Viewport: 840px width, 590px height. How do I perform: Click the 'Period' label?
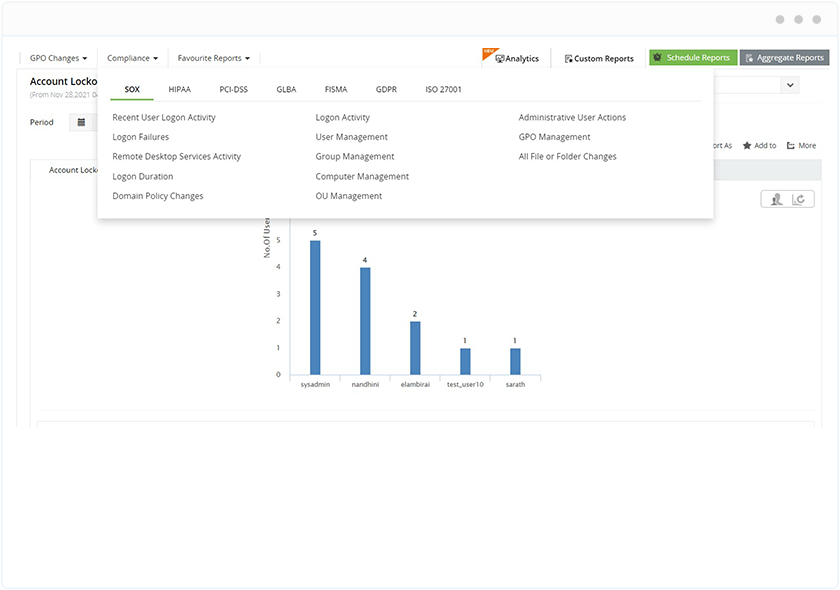click(42, 122)
